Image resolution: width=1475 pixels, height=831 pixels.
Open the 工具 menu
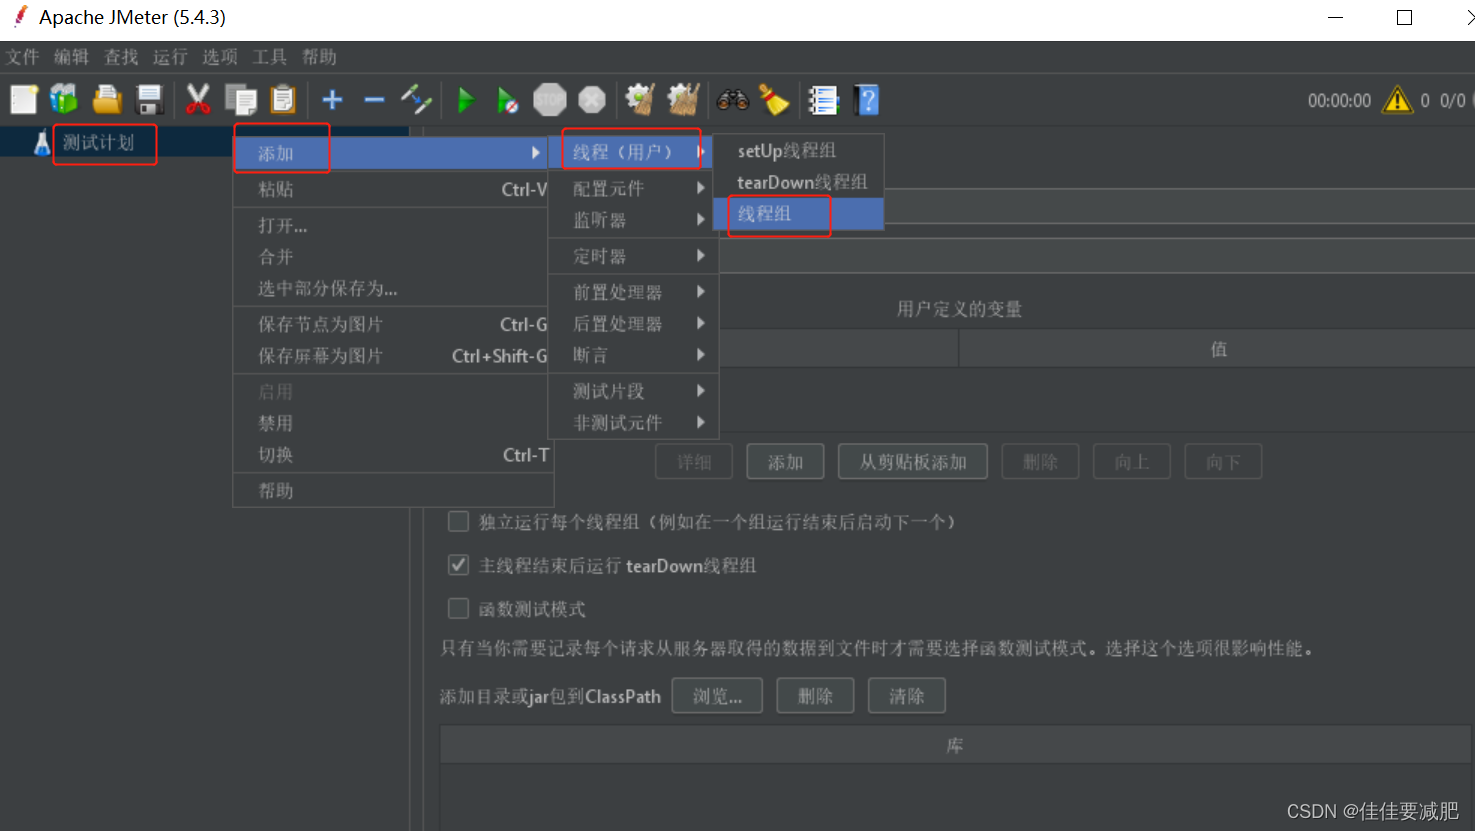(x=269, y=57)
